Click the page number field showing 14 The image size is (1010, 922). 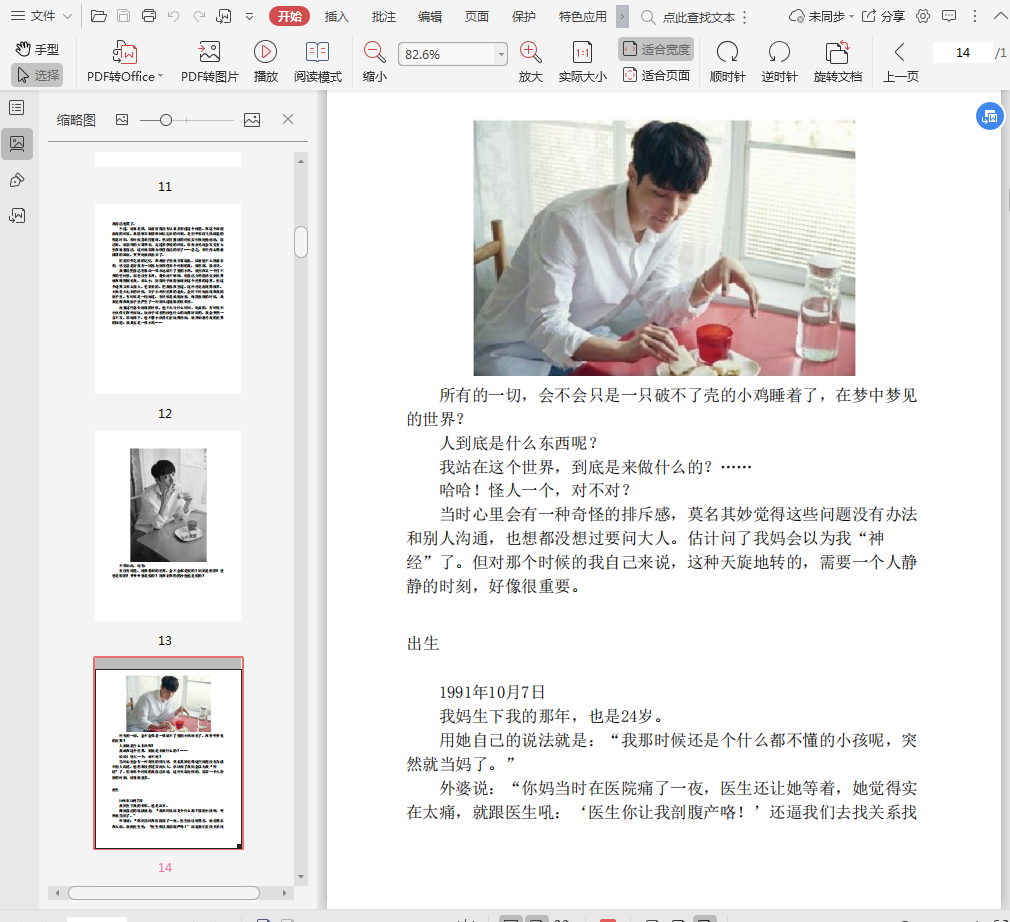pos(962,53)
